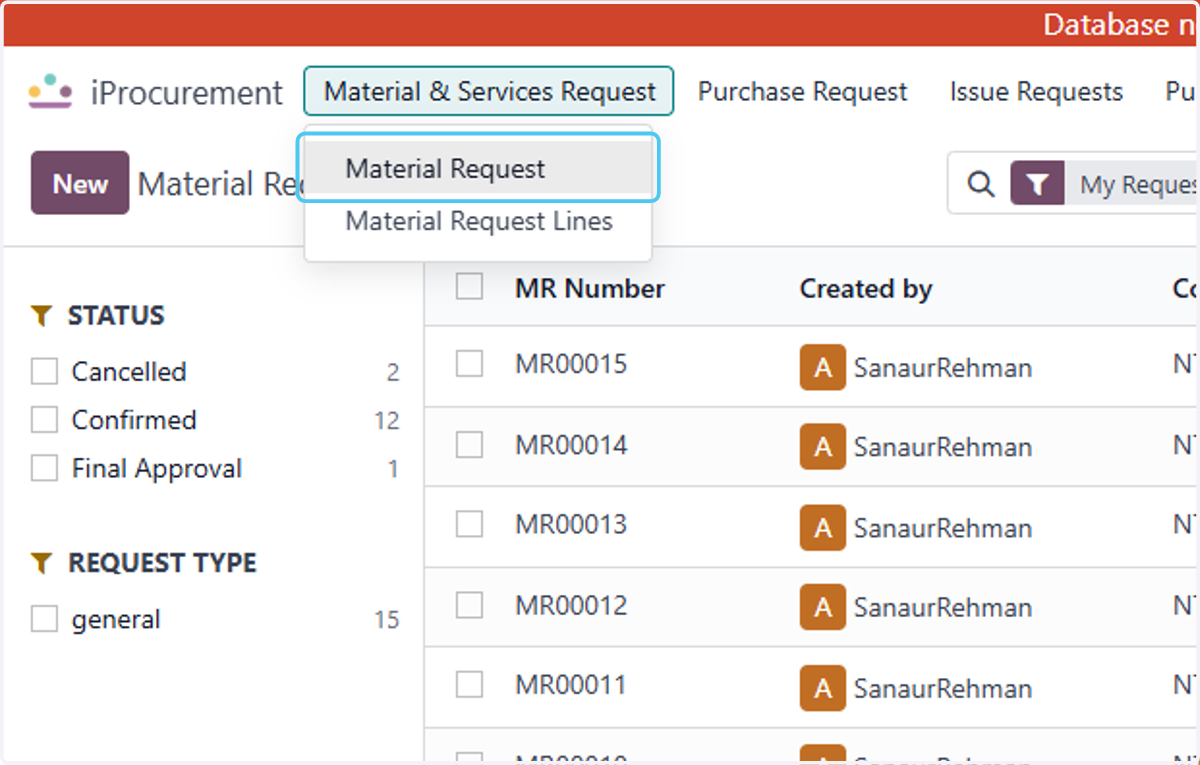Open record MR00014

click(571, 445)
